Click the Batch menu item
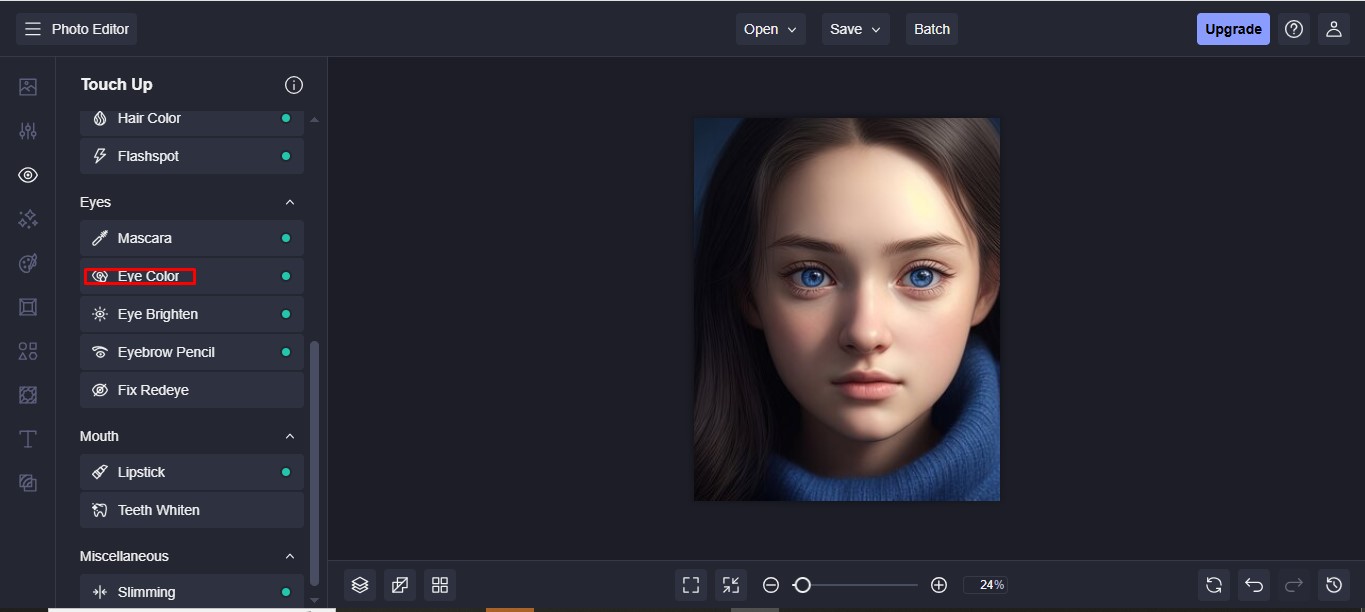 pyautogui.click(x=931, y=28)
